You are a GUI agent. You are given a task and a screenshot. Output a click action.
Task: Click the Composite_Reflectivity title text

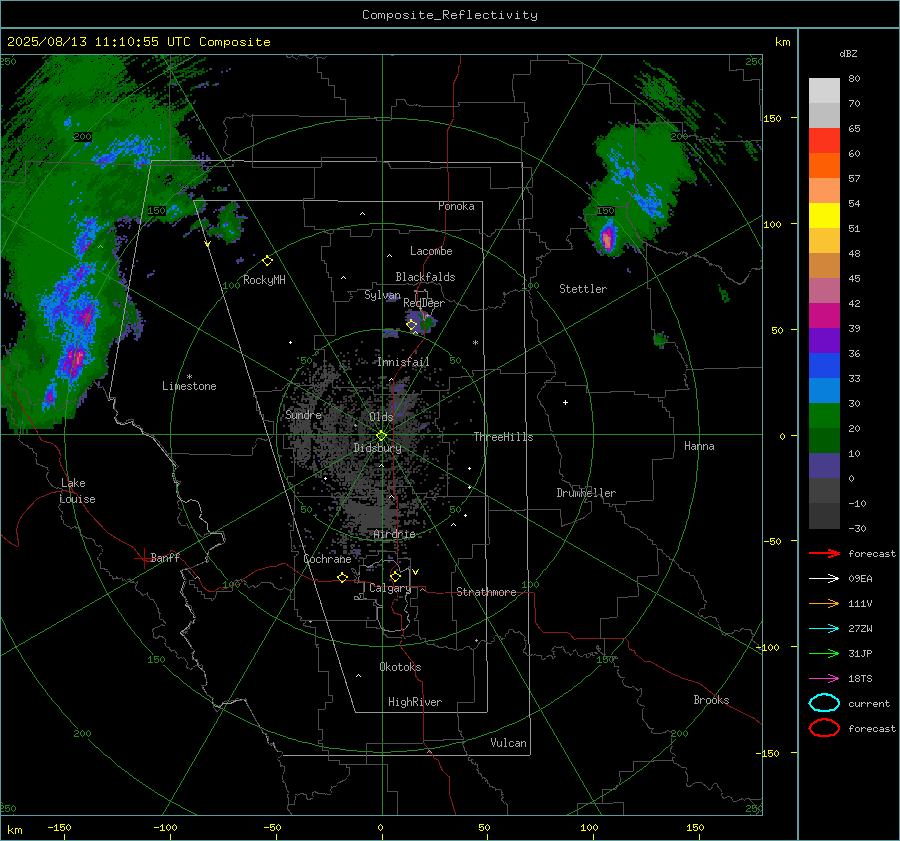(x=449, y=15)
